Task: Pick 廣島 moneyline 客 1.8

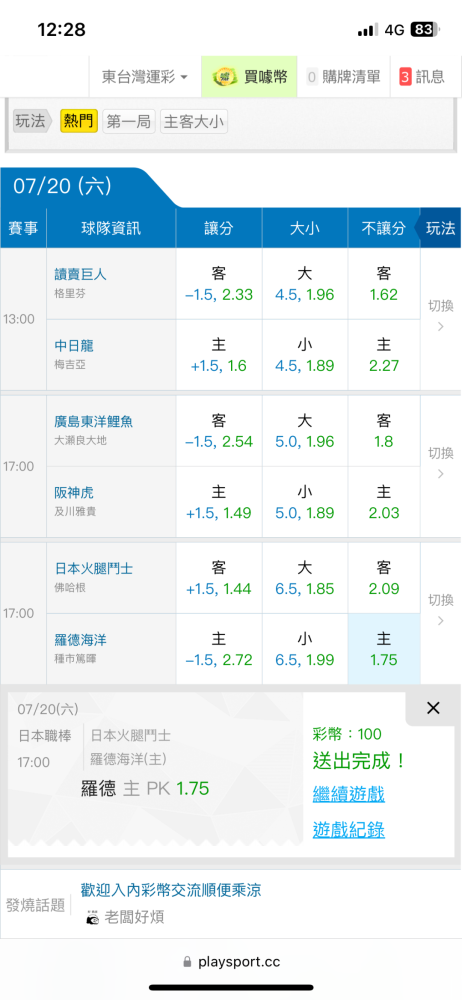Action: tap(384, 430)
